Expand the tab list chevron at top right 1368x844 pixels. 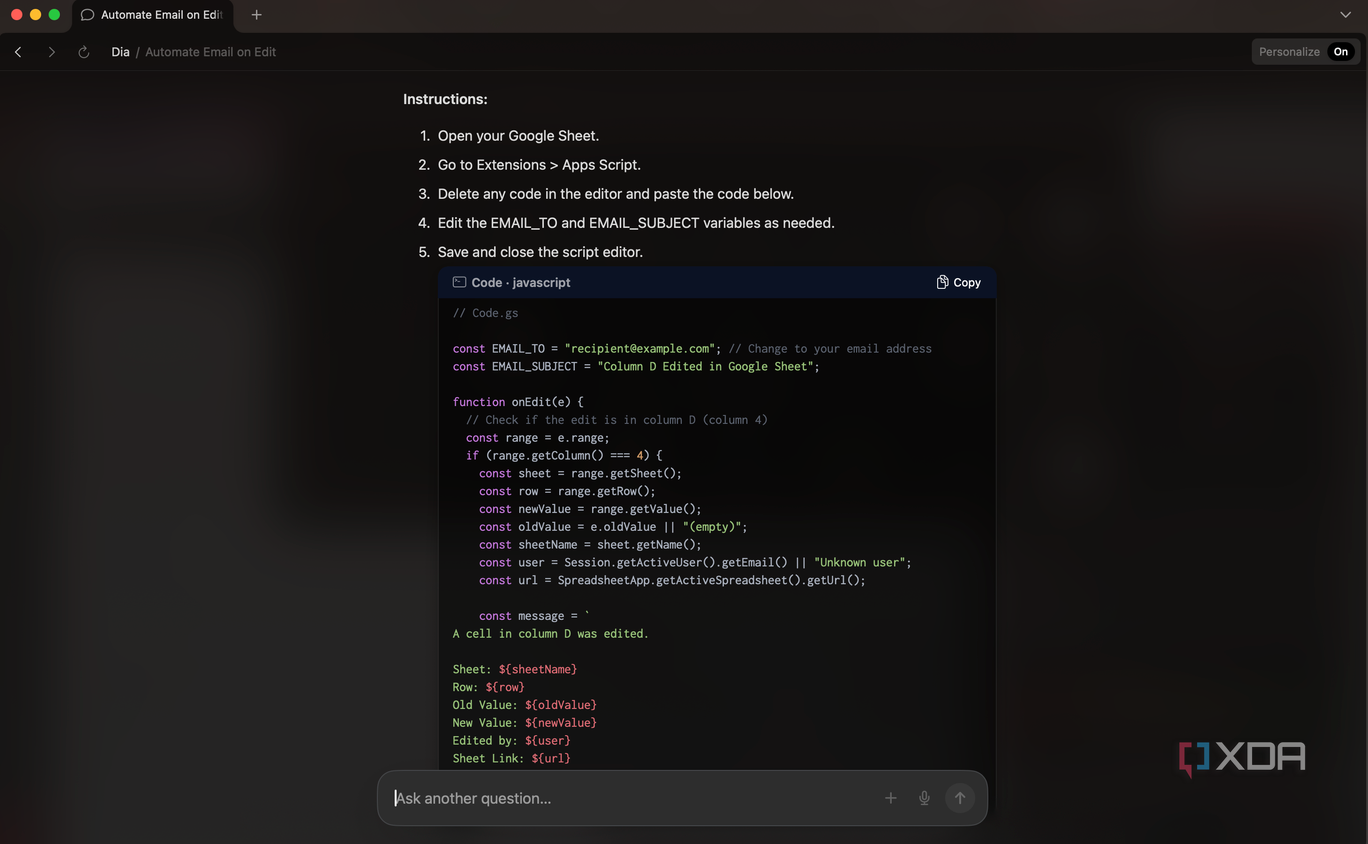point(1345,15)
